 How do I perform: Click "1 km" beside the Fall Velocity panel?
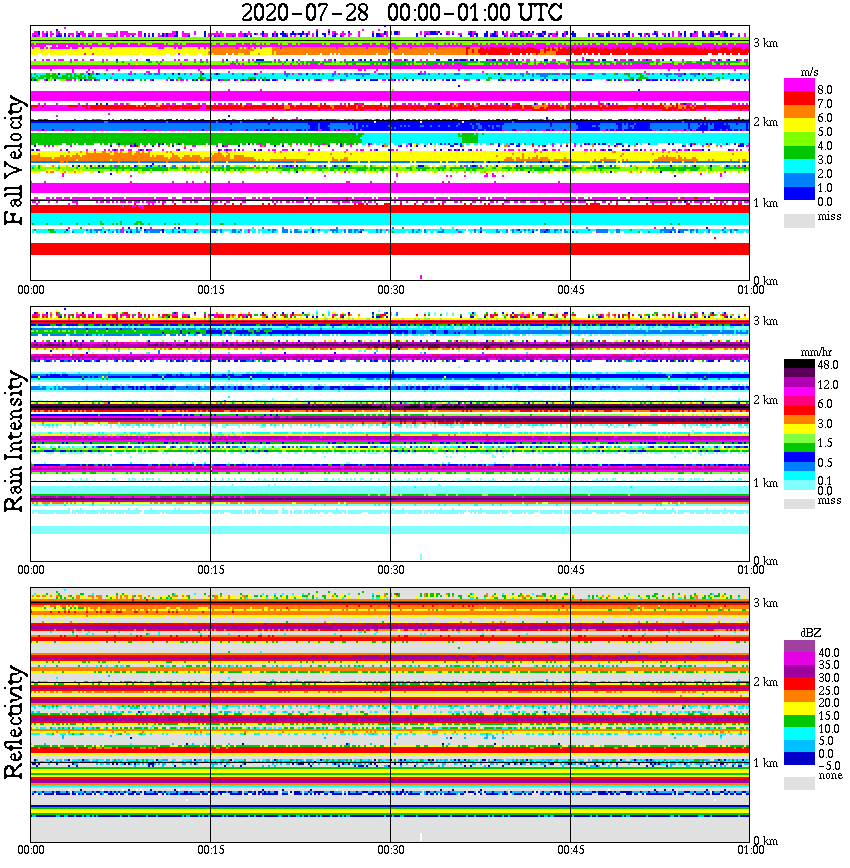[766, 203]
